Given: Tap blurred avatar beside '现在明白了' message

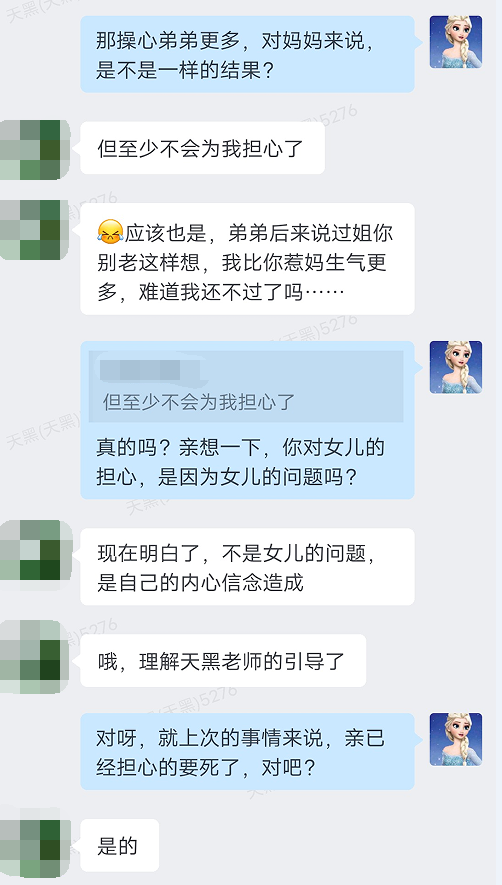Looking at the screenshot, I should pyautogui.click(x=36, y=550).
